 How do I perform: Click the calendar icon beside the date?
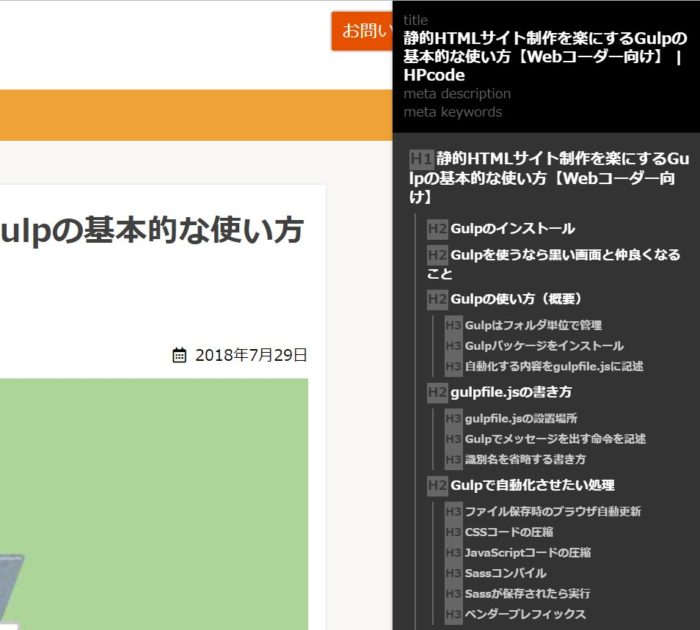(180, 355)
